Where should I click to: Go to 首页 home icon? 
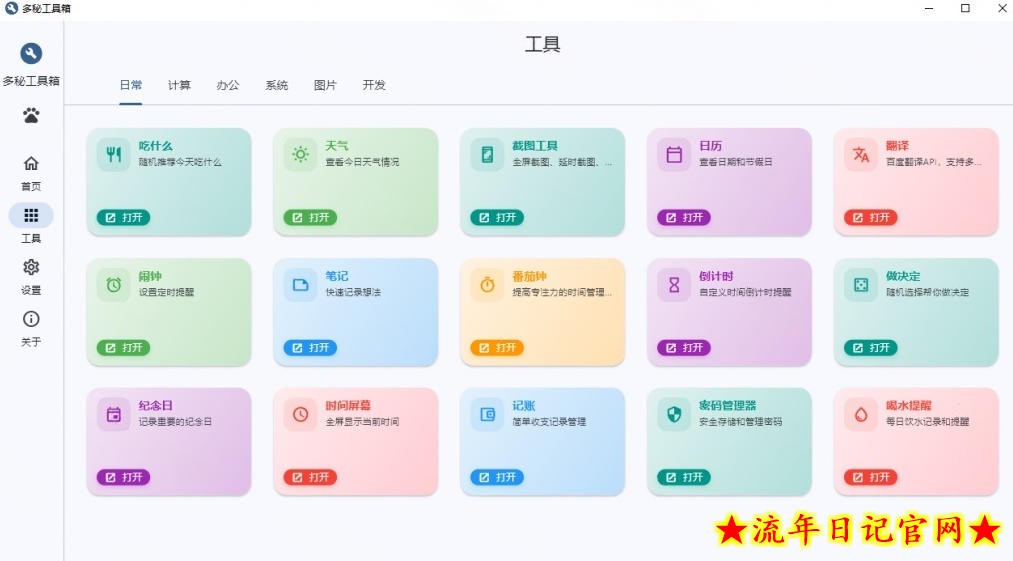(31, 164)
